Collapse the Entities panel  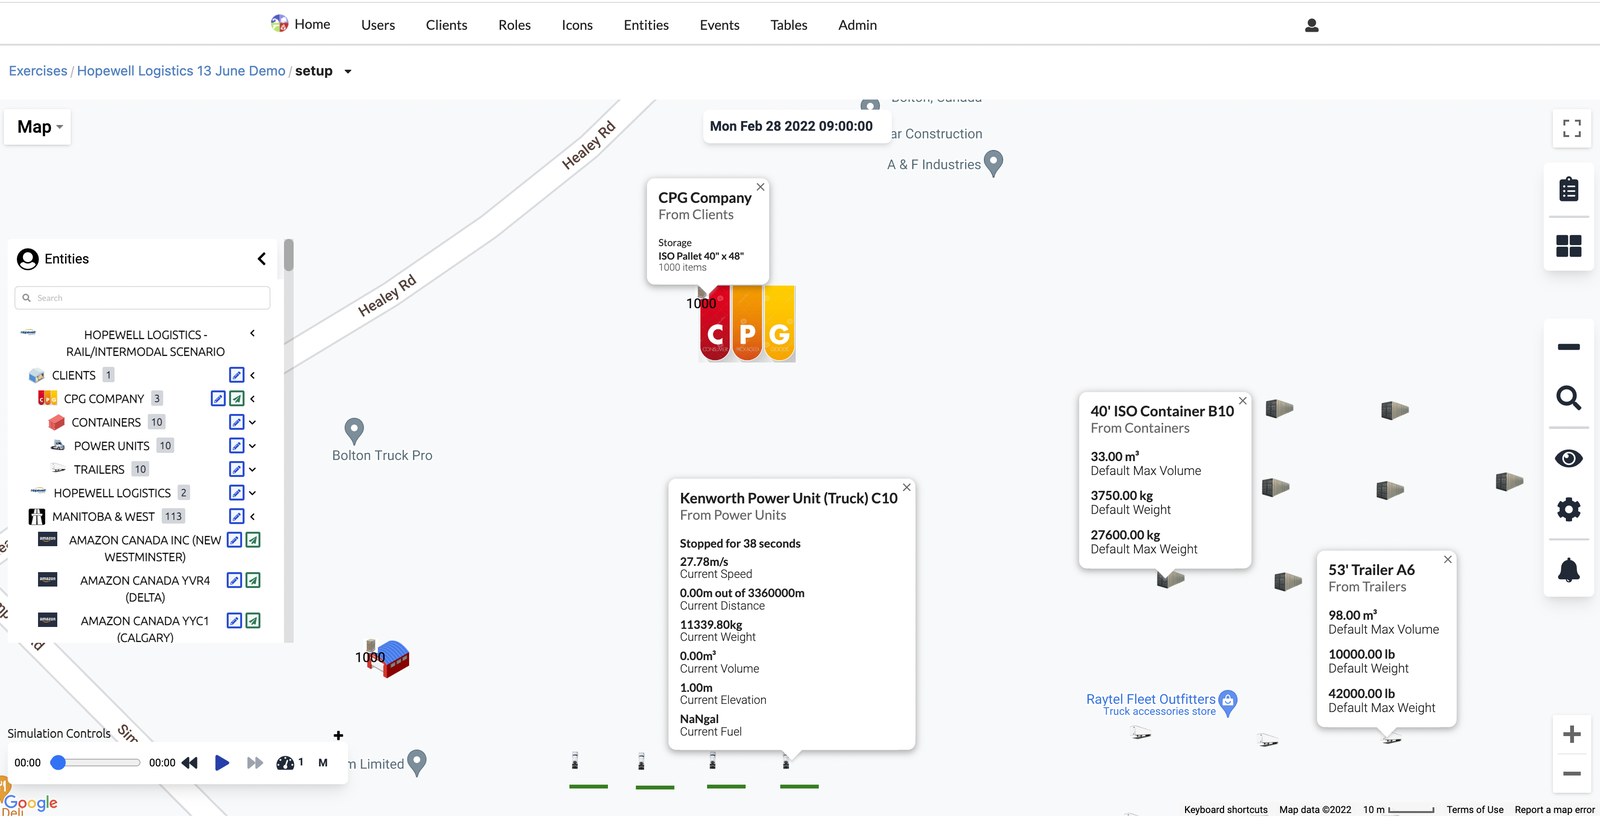click(262, 259)
